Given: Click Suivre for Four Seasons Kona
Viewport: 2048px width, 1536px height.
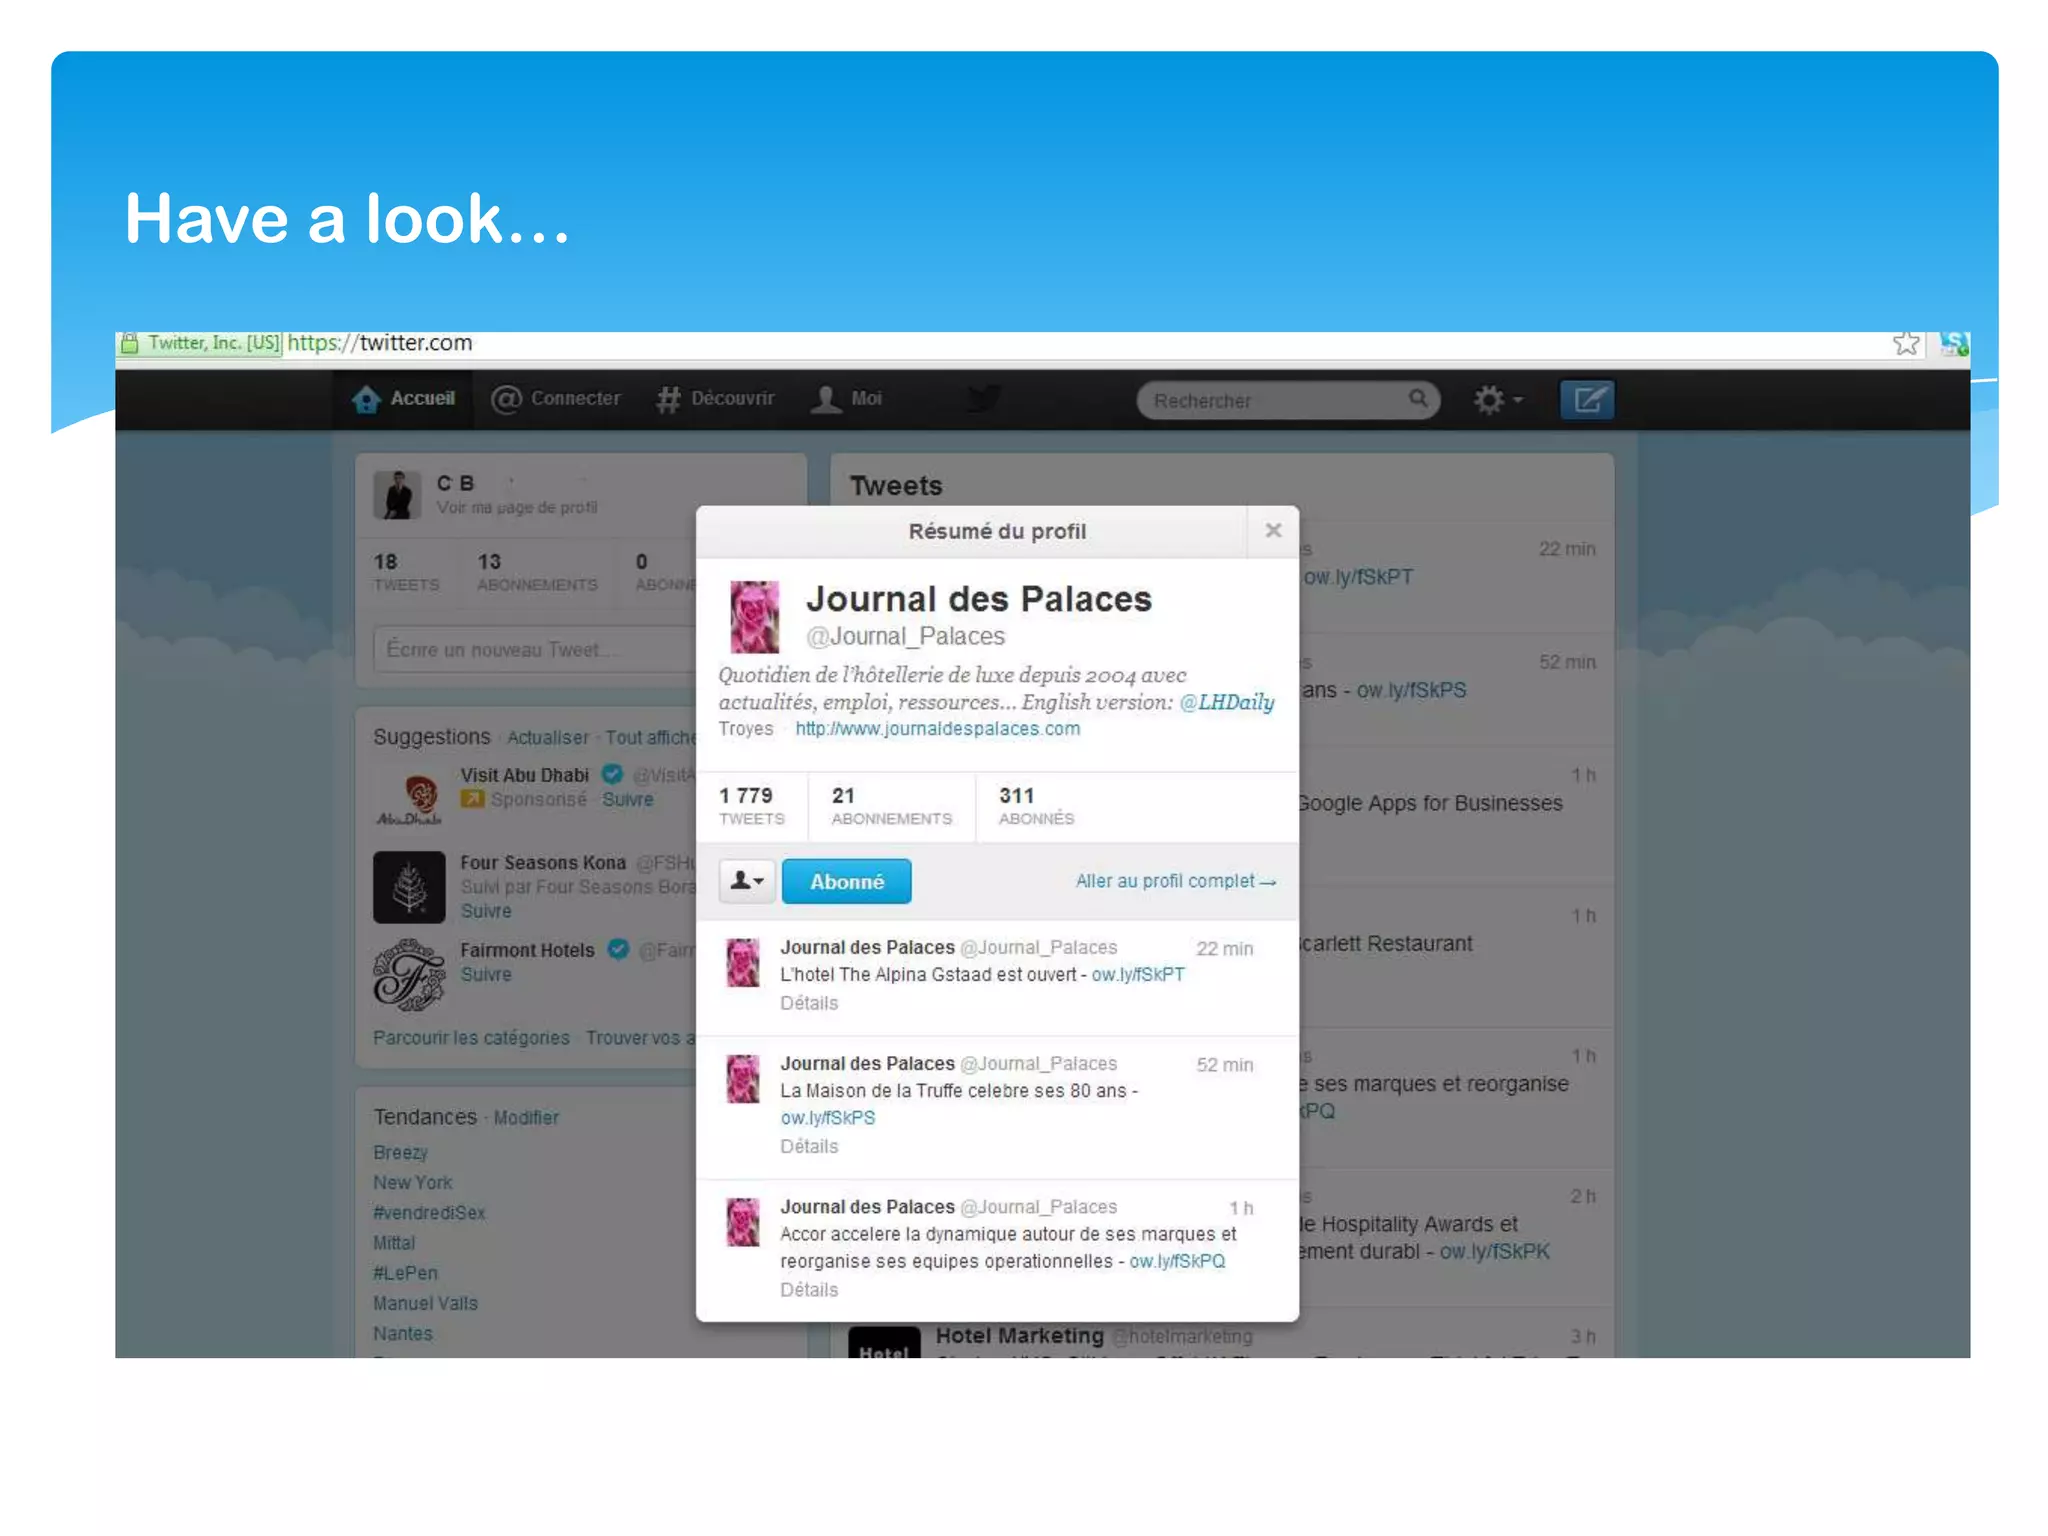Looking at the screenshot, I should click(486, 912).
